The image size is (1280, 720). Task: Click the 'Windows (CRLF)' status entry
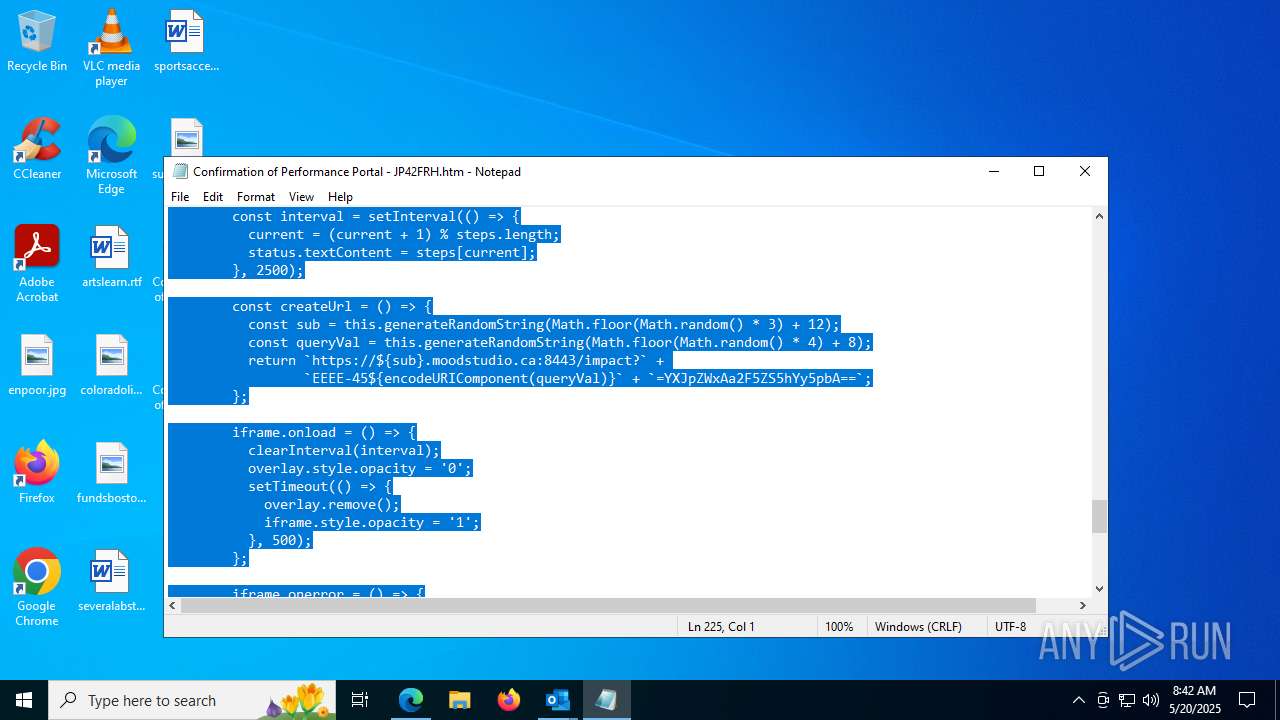[918, 626]
